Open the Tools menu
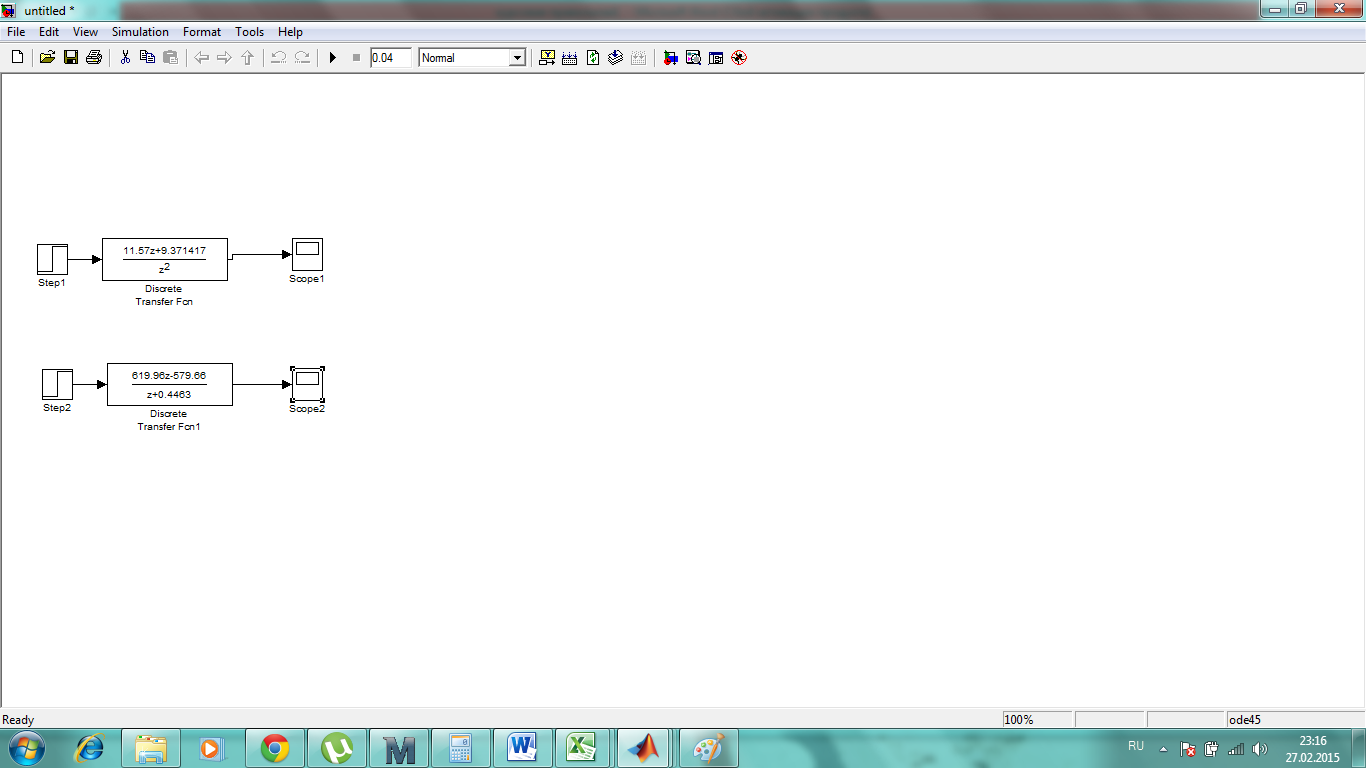Image resolution: width=1366 pixels, height=768 pixels. pos(250,32)
